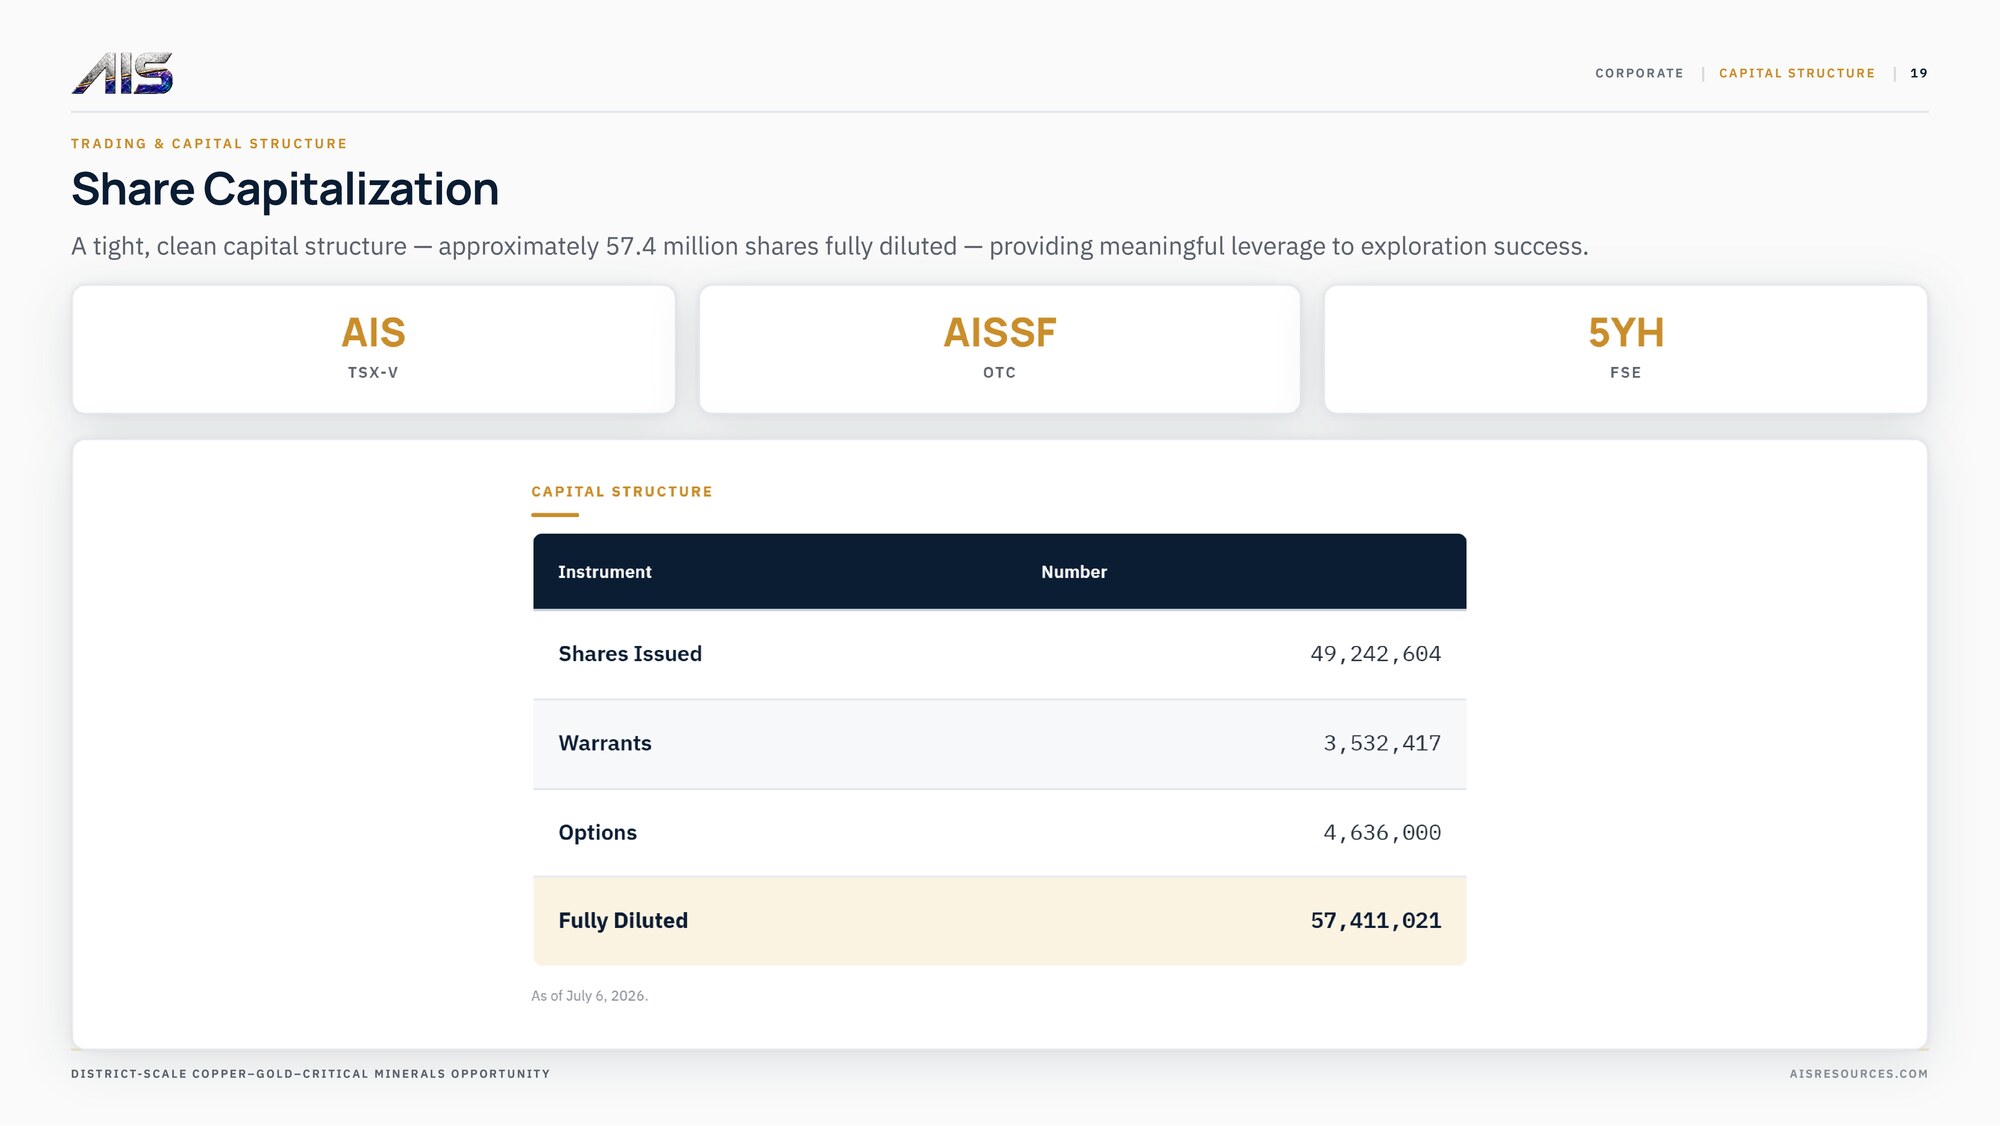Click the Number column header
2000x1126 pixels.
1074,572
